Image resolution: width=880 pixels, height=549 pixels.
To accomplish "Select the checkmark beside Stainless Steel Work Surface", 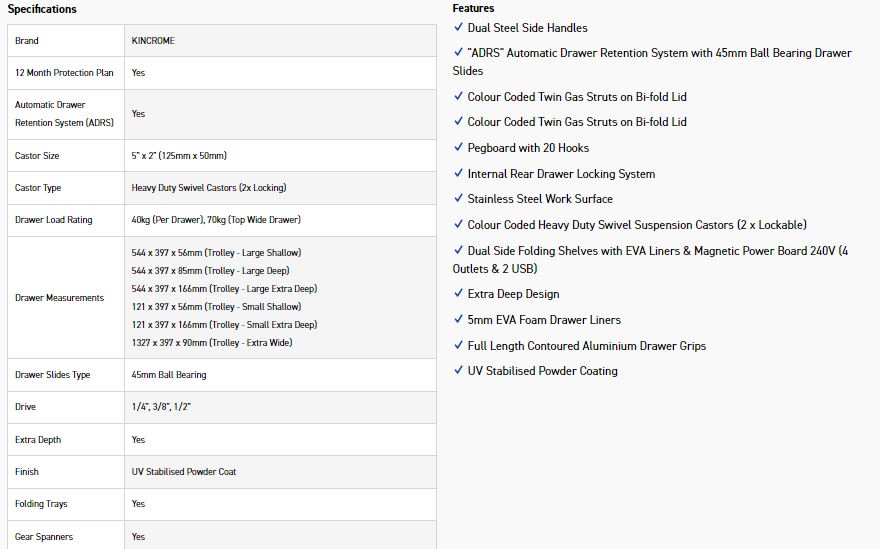I will coord(458,198).
